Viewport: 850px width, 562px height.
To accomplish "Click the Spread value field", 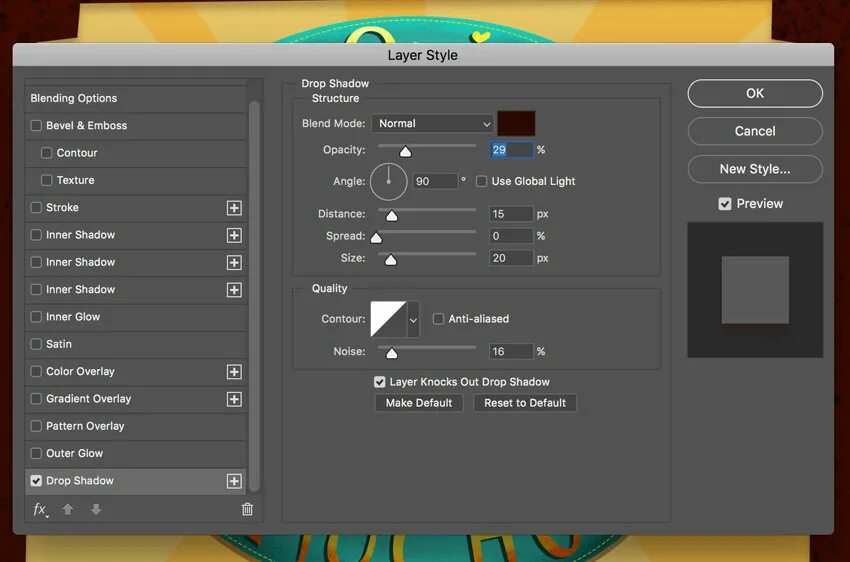I will click(x=511, y=236).
